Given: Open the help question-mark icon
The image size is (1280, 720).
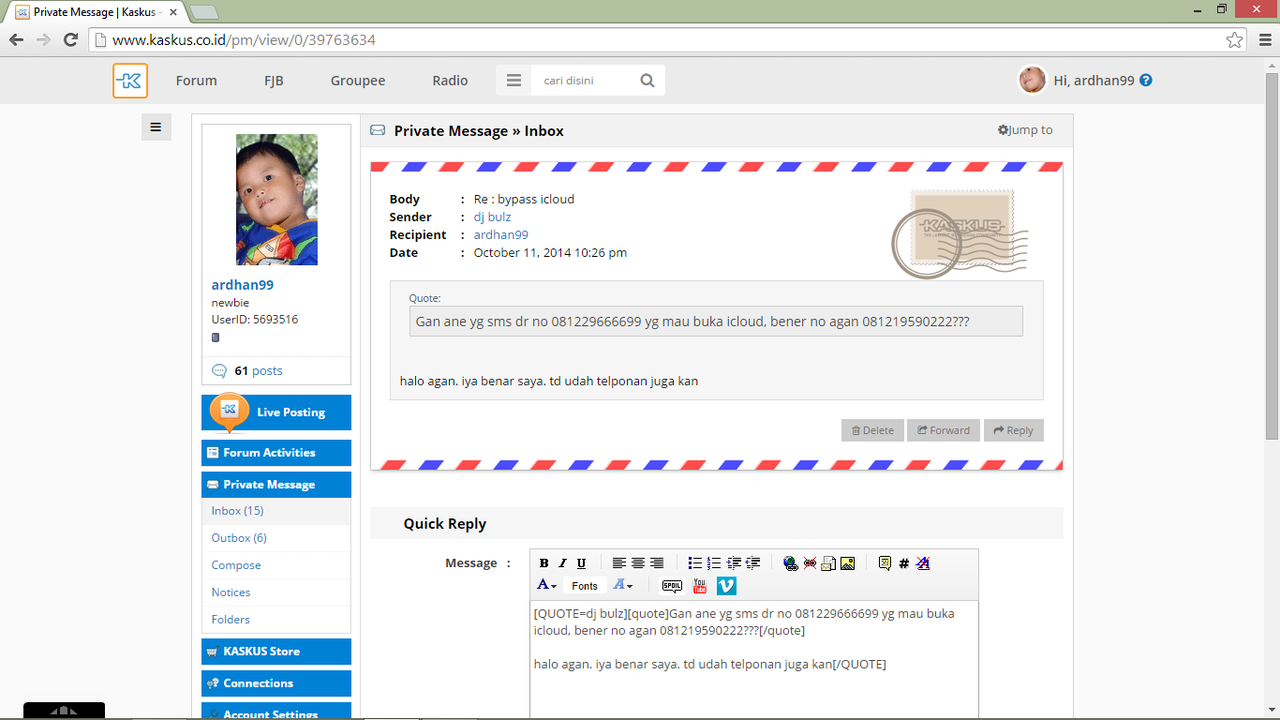Looking at the screenshot, I should pos(1146,80).
